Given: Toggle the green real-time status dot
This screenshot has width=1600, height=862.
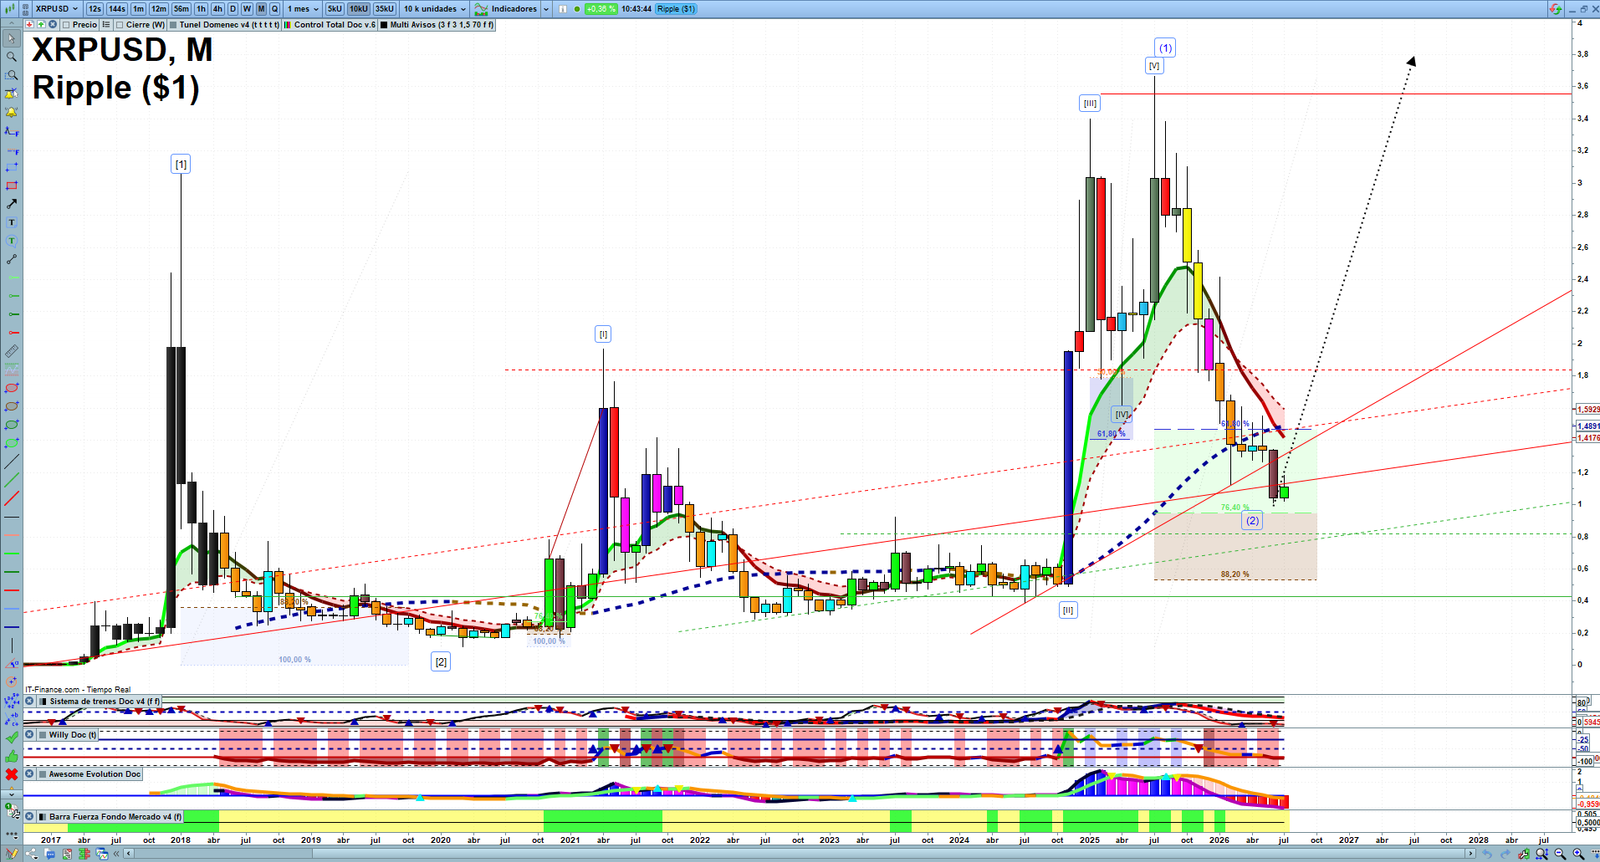Looking at the screenshot, I should coord(577,8).
